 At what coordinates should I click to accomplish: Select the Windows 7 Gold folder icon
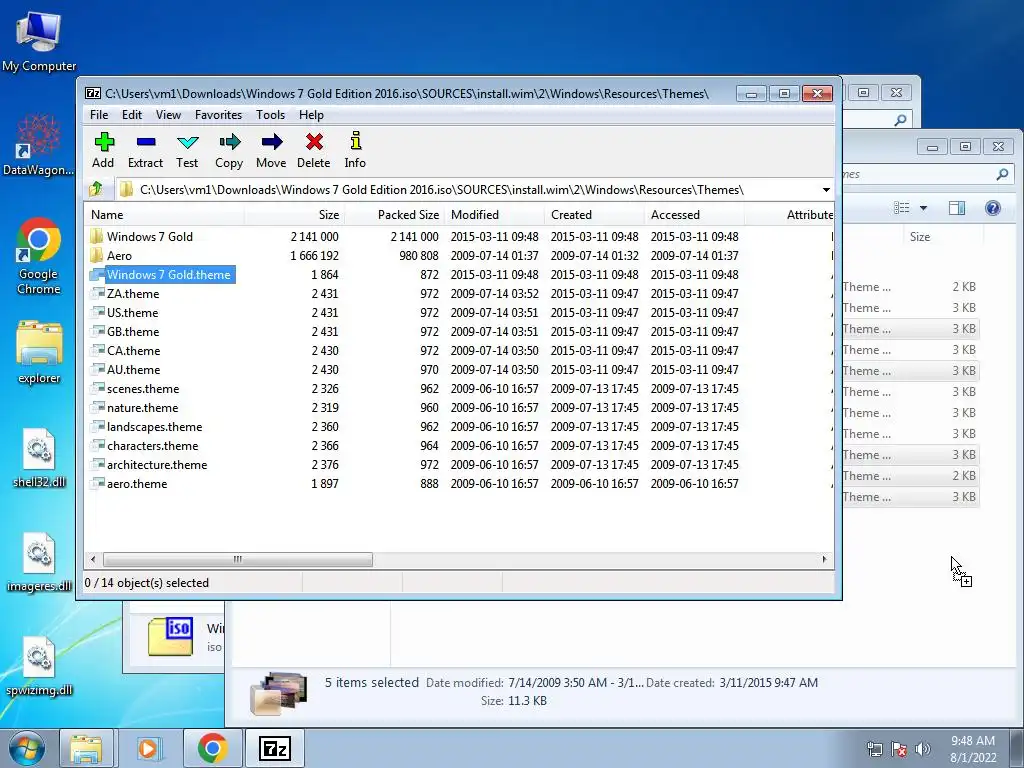(97, 236)
